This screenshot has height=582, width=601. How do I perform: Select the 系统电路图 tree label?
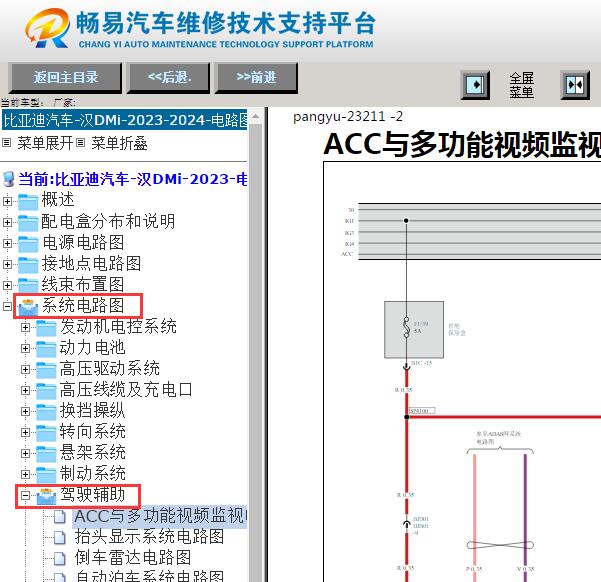click(83, 306)
